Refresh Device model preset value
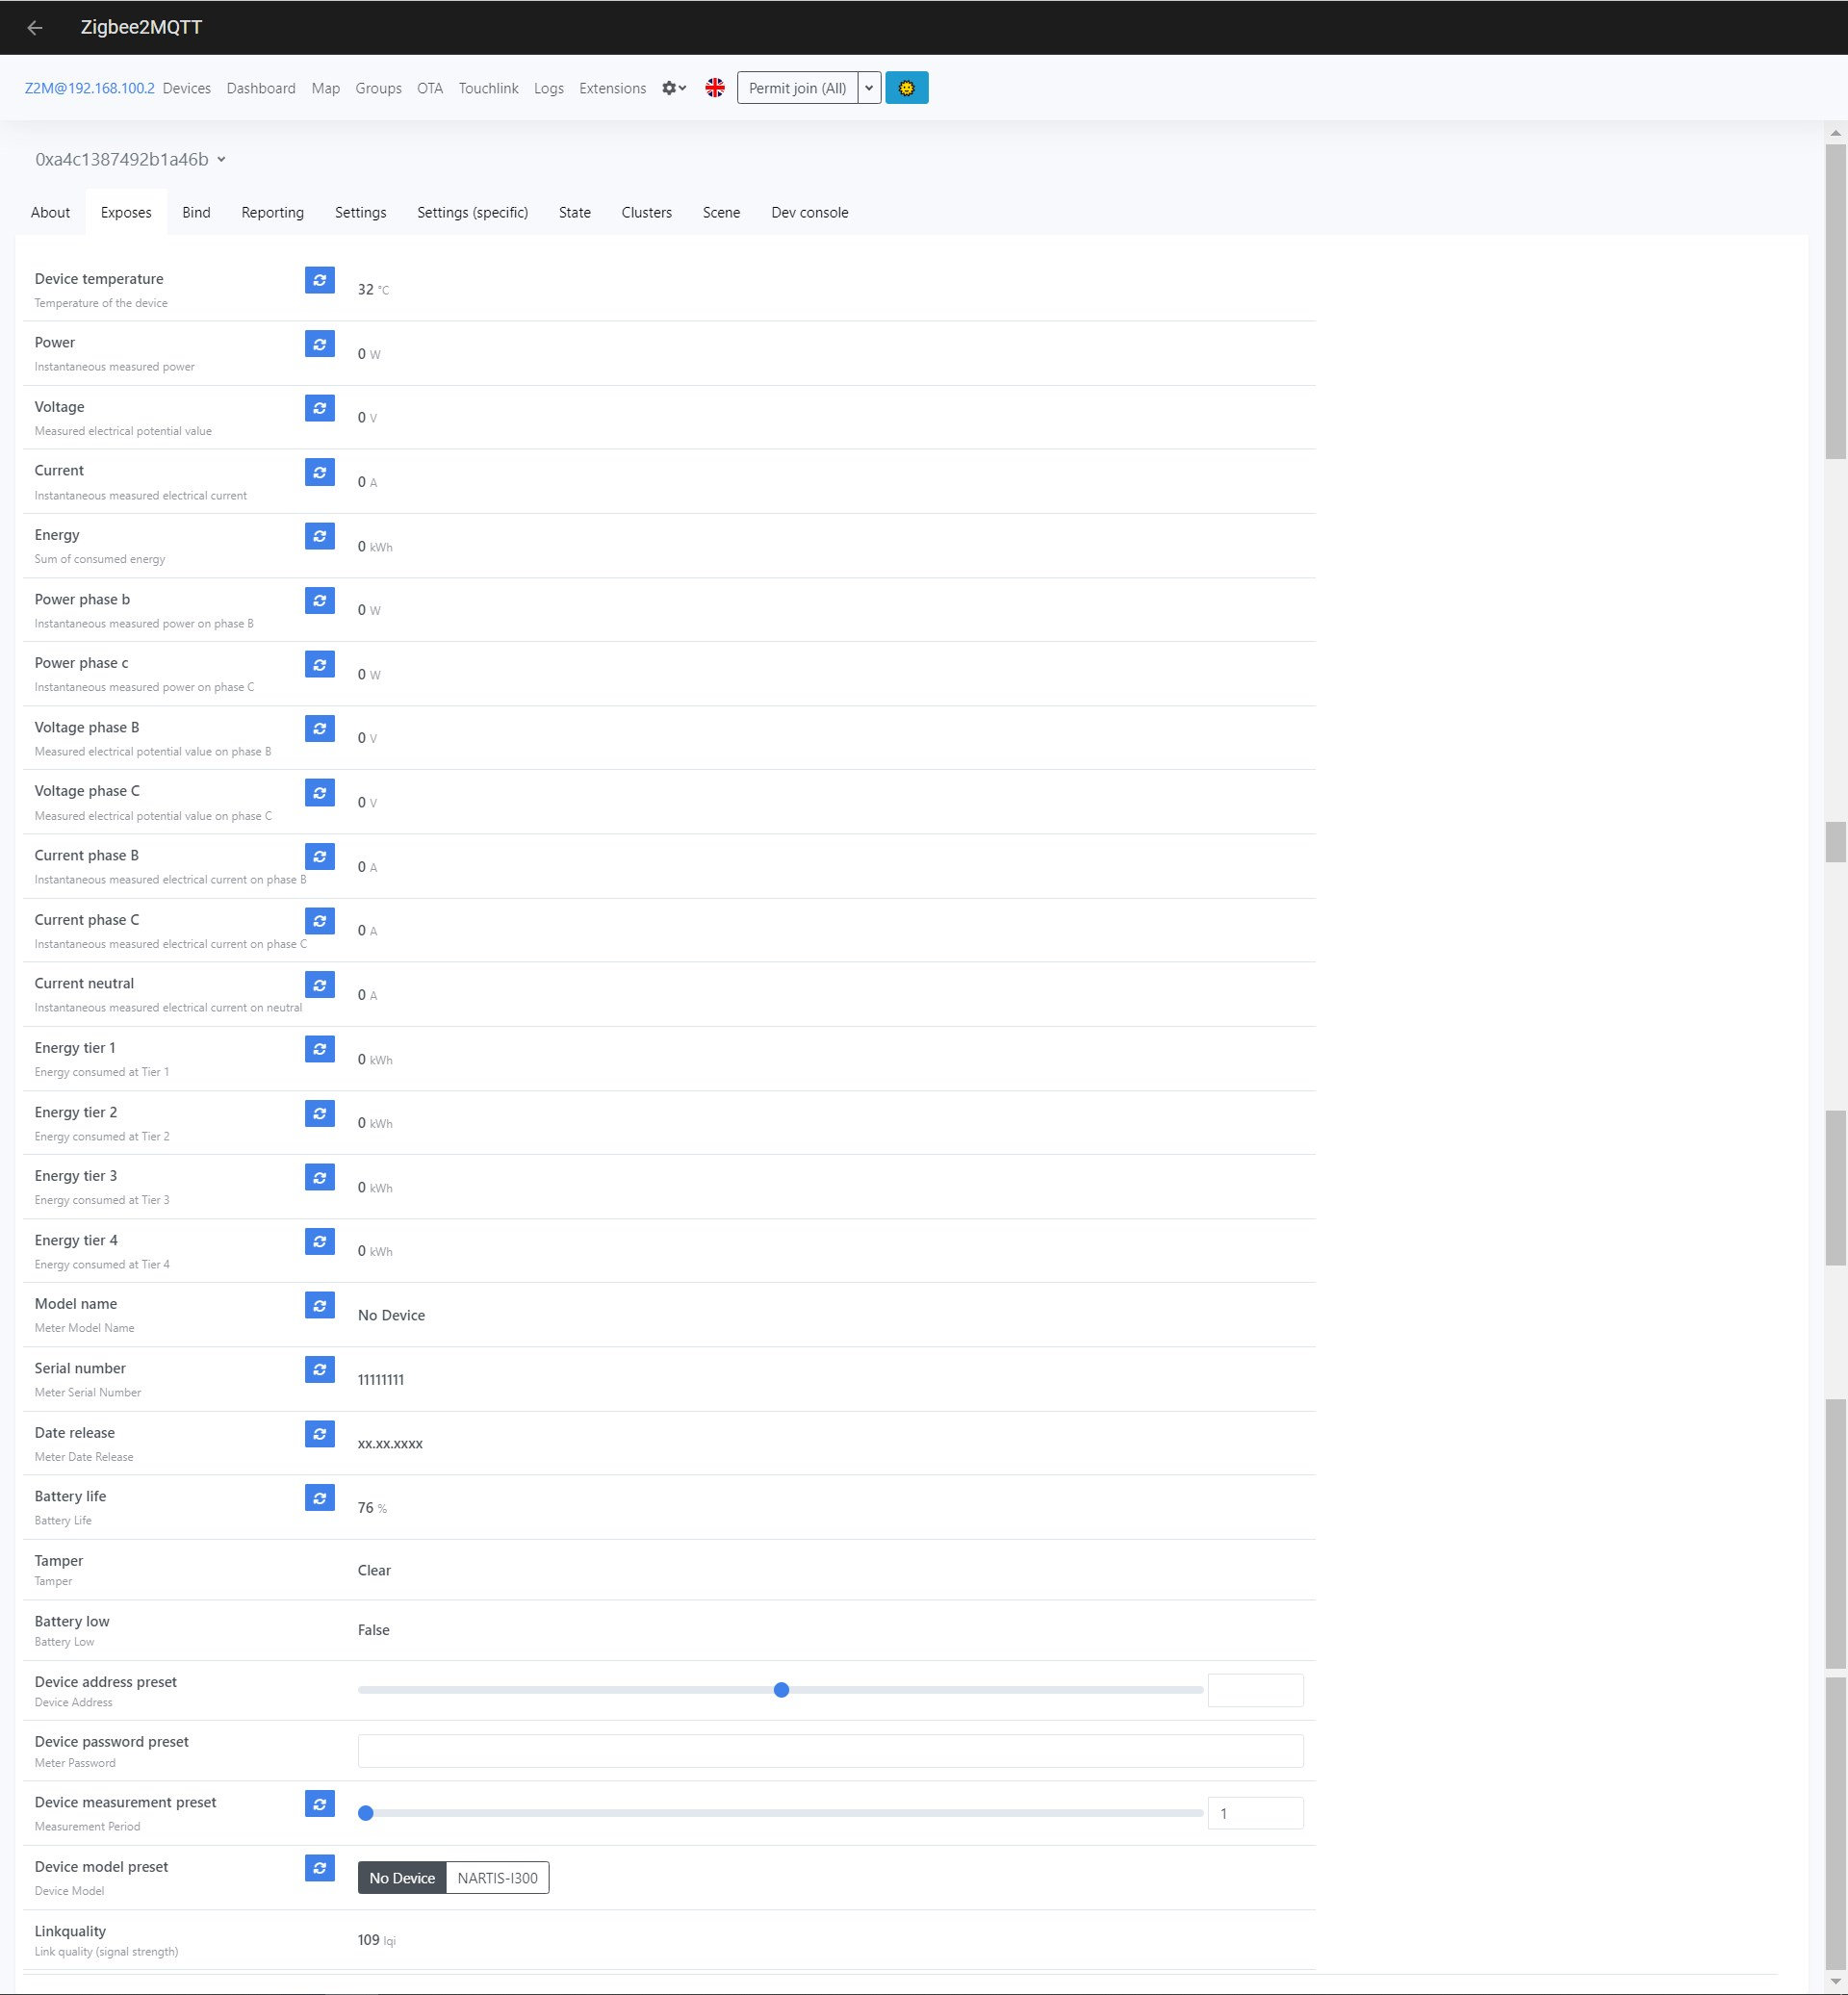The image size is (1848, 1995). (x=320, y=1868)
